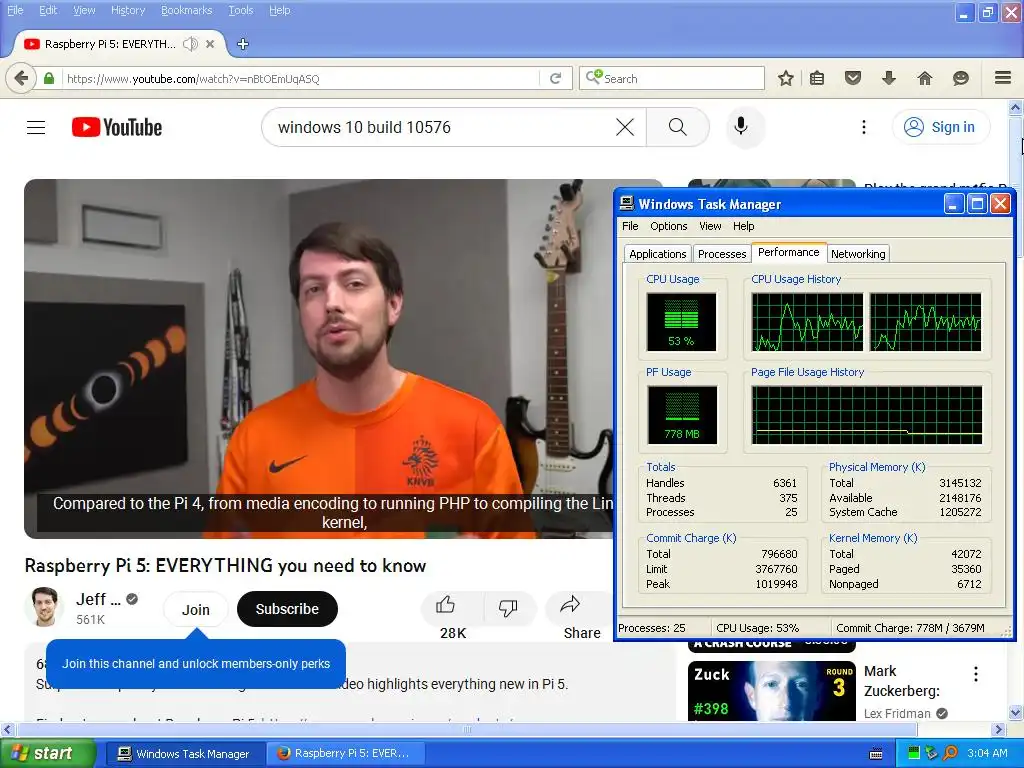Viewport: 1024px width, 768px height.
Task: Open options for Mark Zuckerberg video
Action: (x=976, y=674)
